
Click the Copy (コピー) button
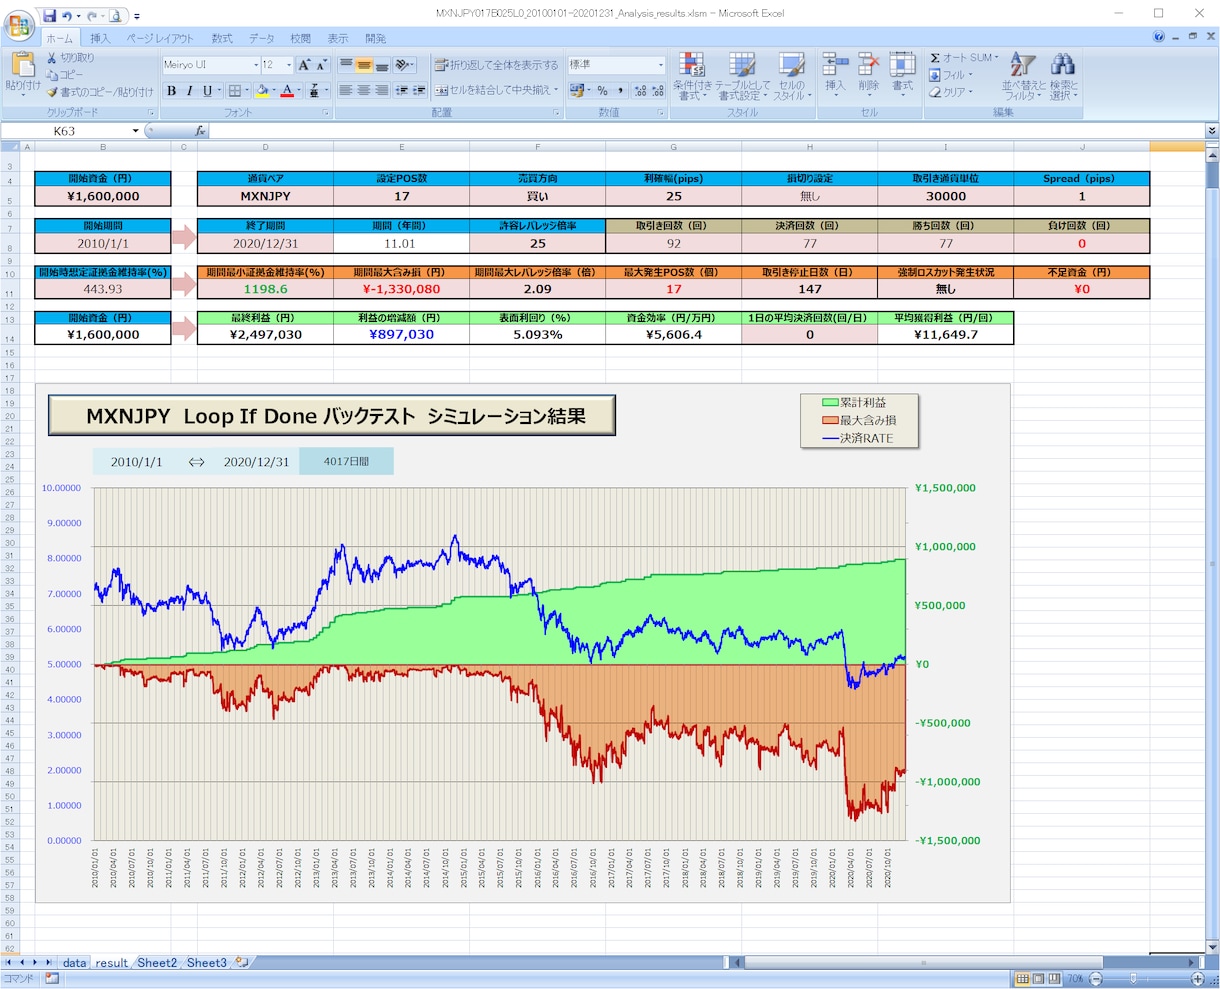66,75
